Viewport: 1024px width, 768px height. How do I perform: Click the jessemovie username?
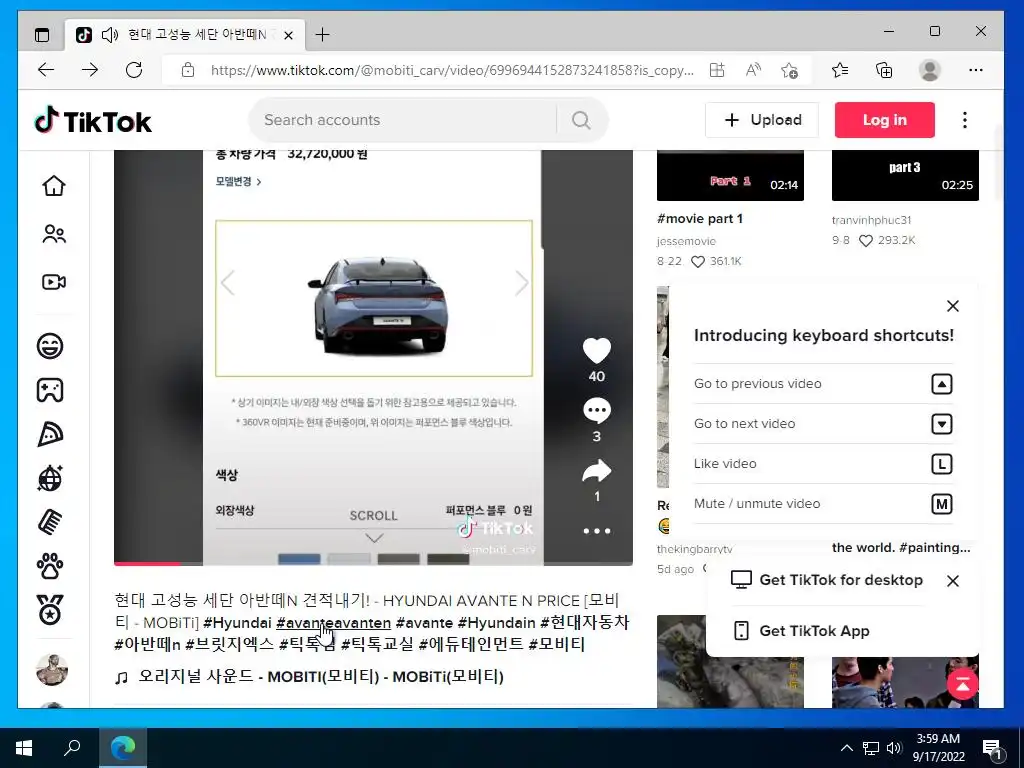point(686,241)
